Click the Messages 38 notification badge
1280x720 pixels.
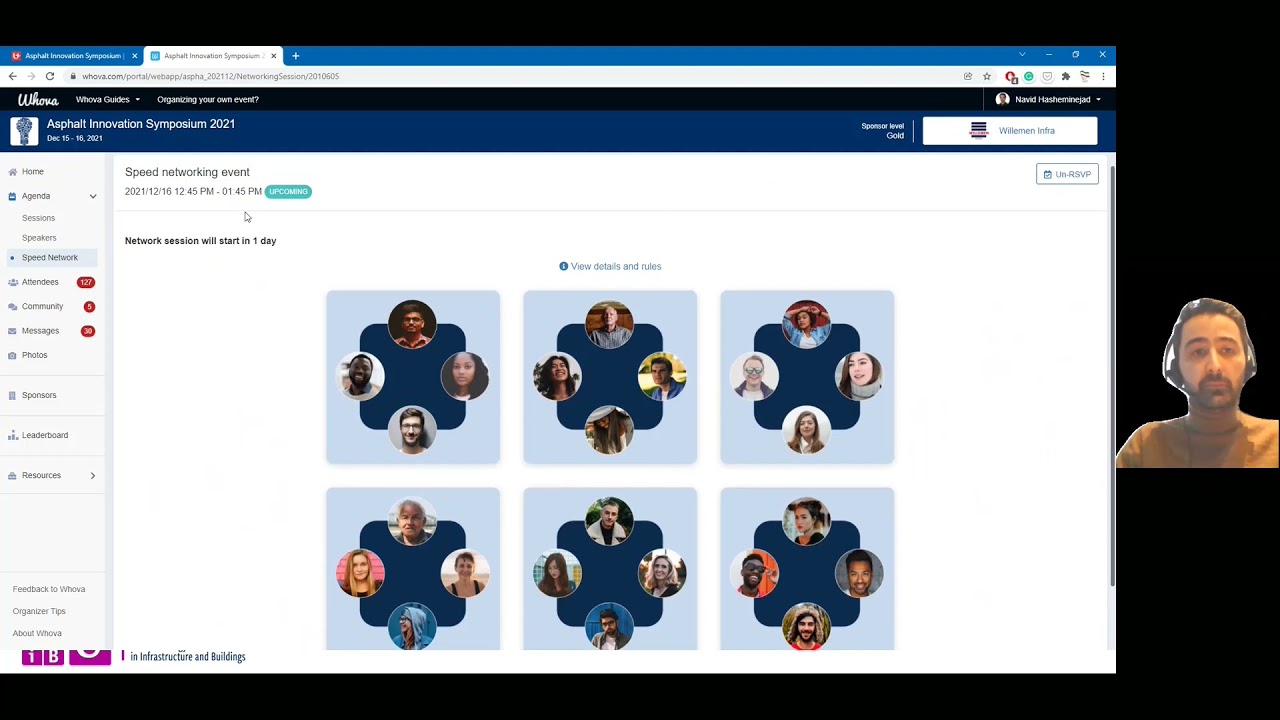88,331
